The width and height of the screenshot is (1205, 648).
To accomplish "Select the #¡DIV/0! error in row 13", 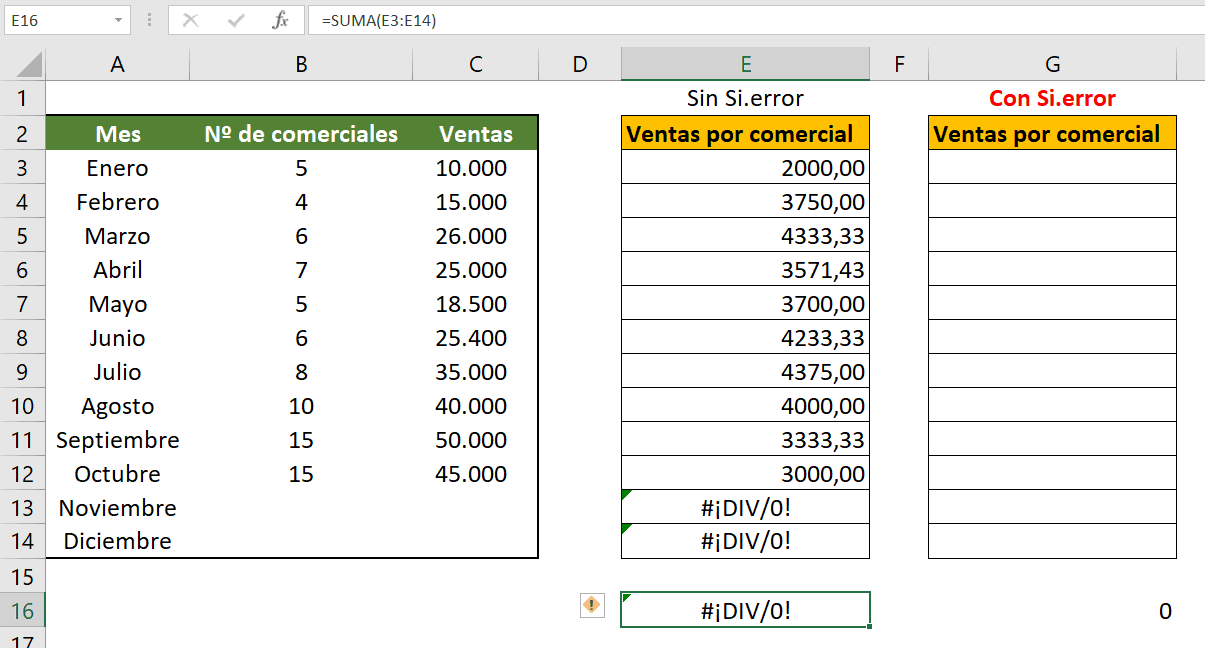I will (x=745, y=507).
